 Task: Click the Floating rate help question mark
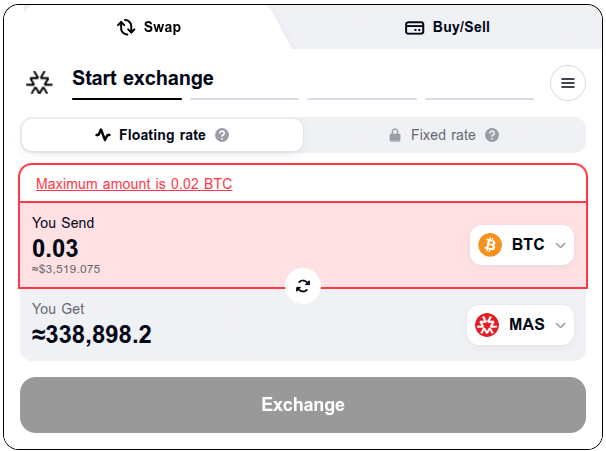[222, 135]
